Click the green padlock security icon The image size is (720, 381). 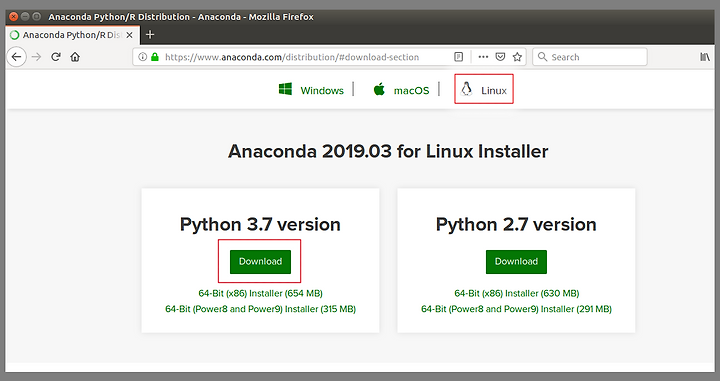tap(155, 57)
